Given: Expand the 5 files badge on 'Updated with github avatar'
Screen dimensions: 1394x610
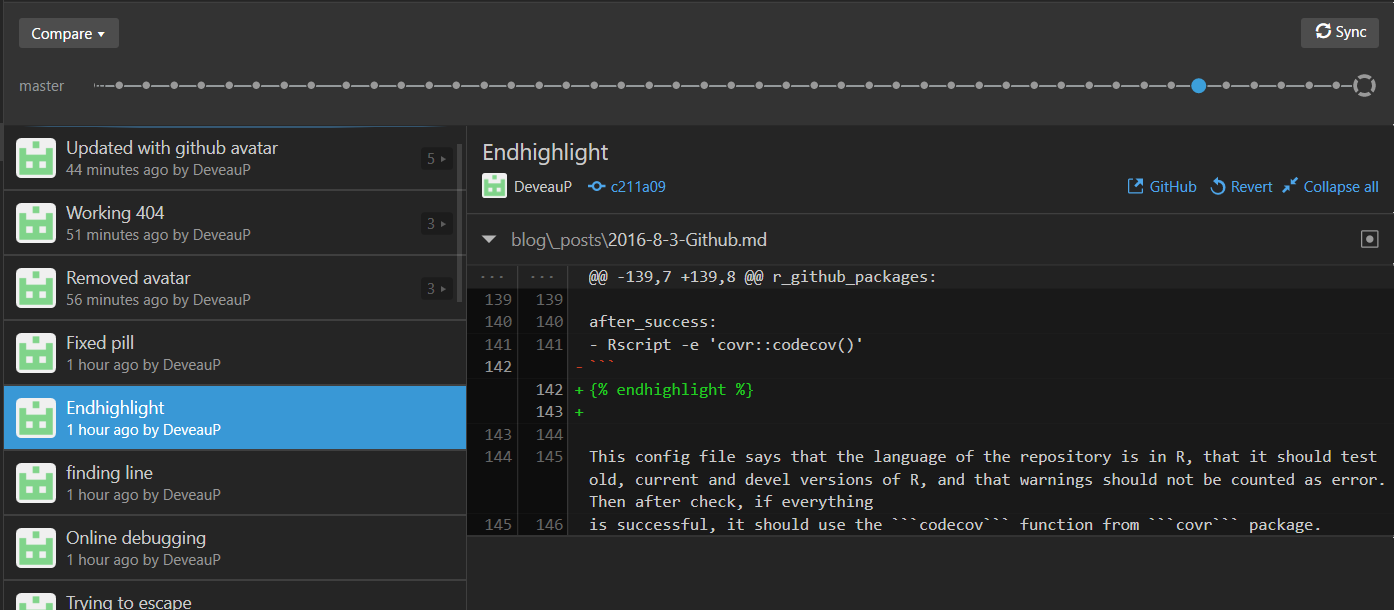Looking at the screenshot, I should (x=437, y=158).
